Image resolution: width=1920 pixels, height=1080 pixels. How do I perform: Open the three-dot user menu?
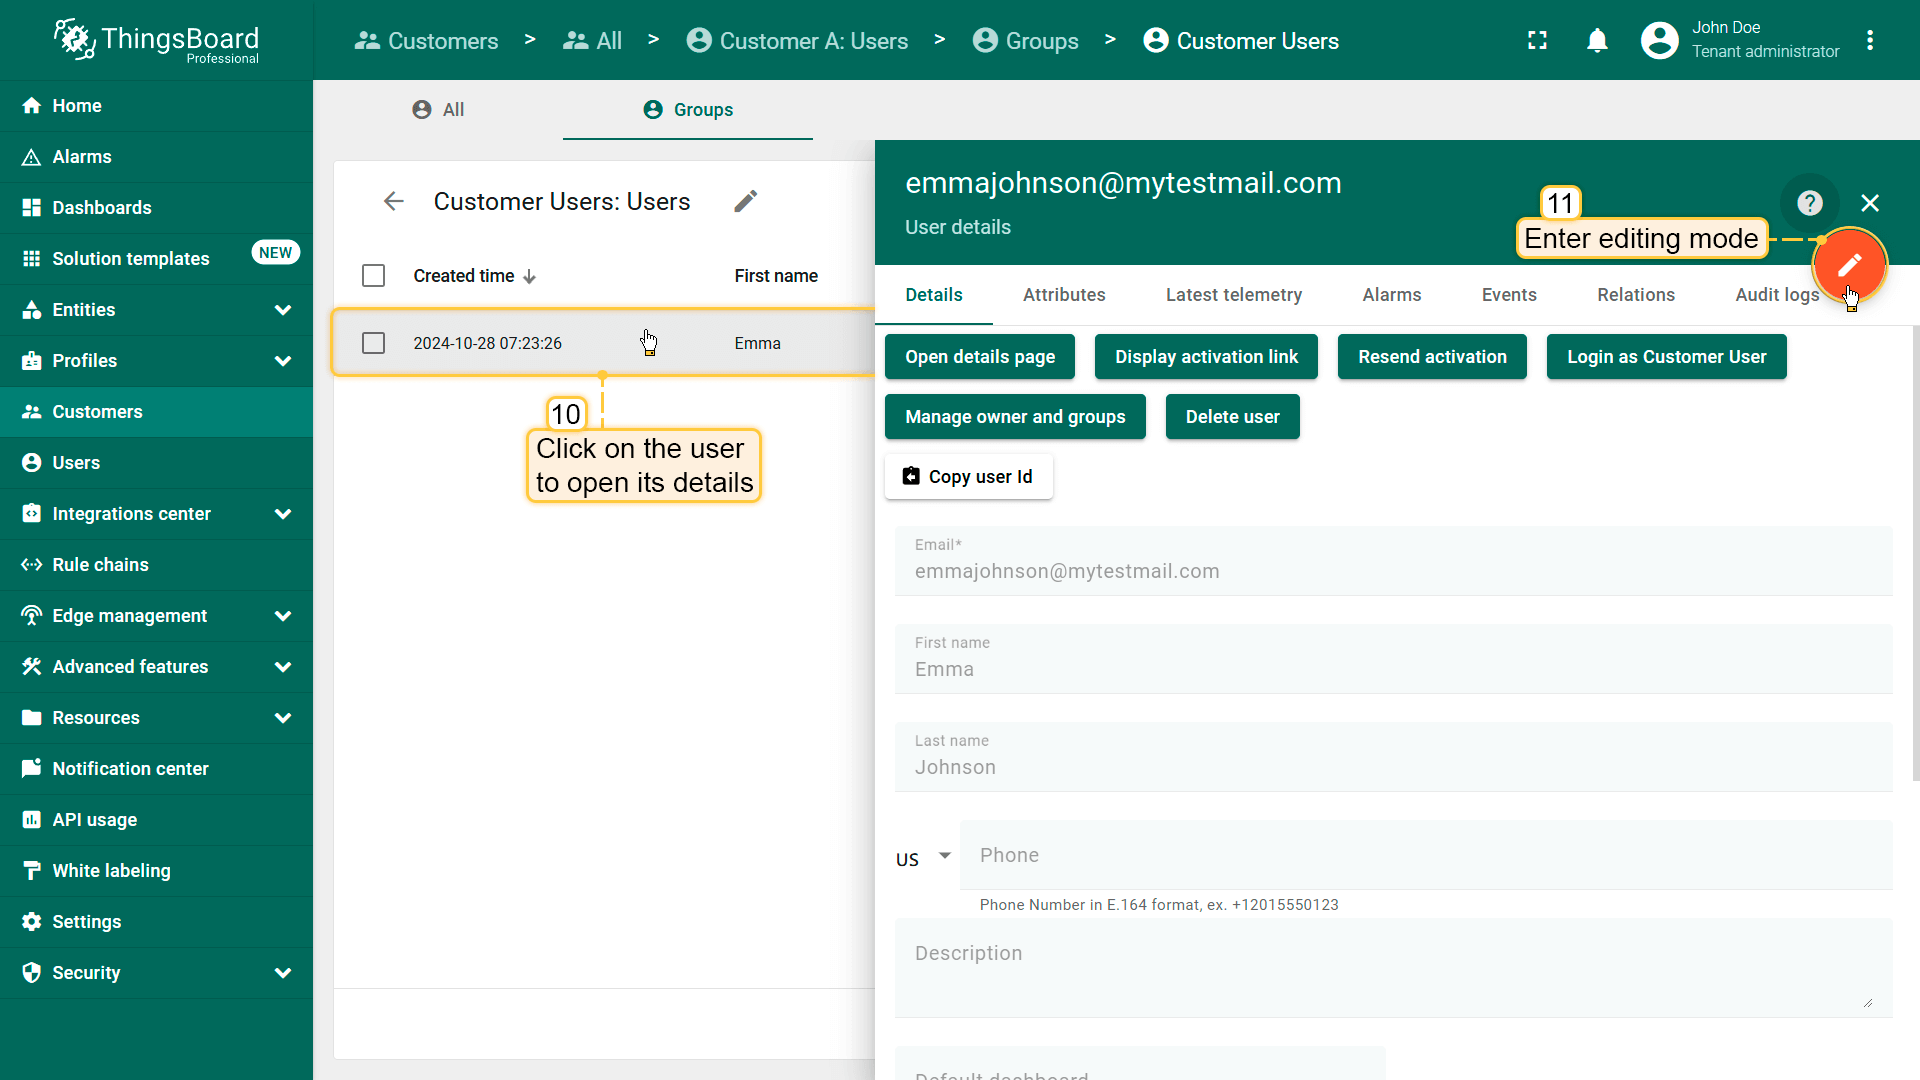tap(1870, 41)
